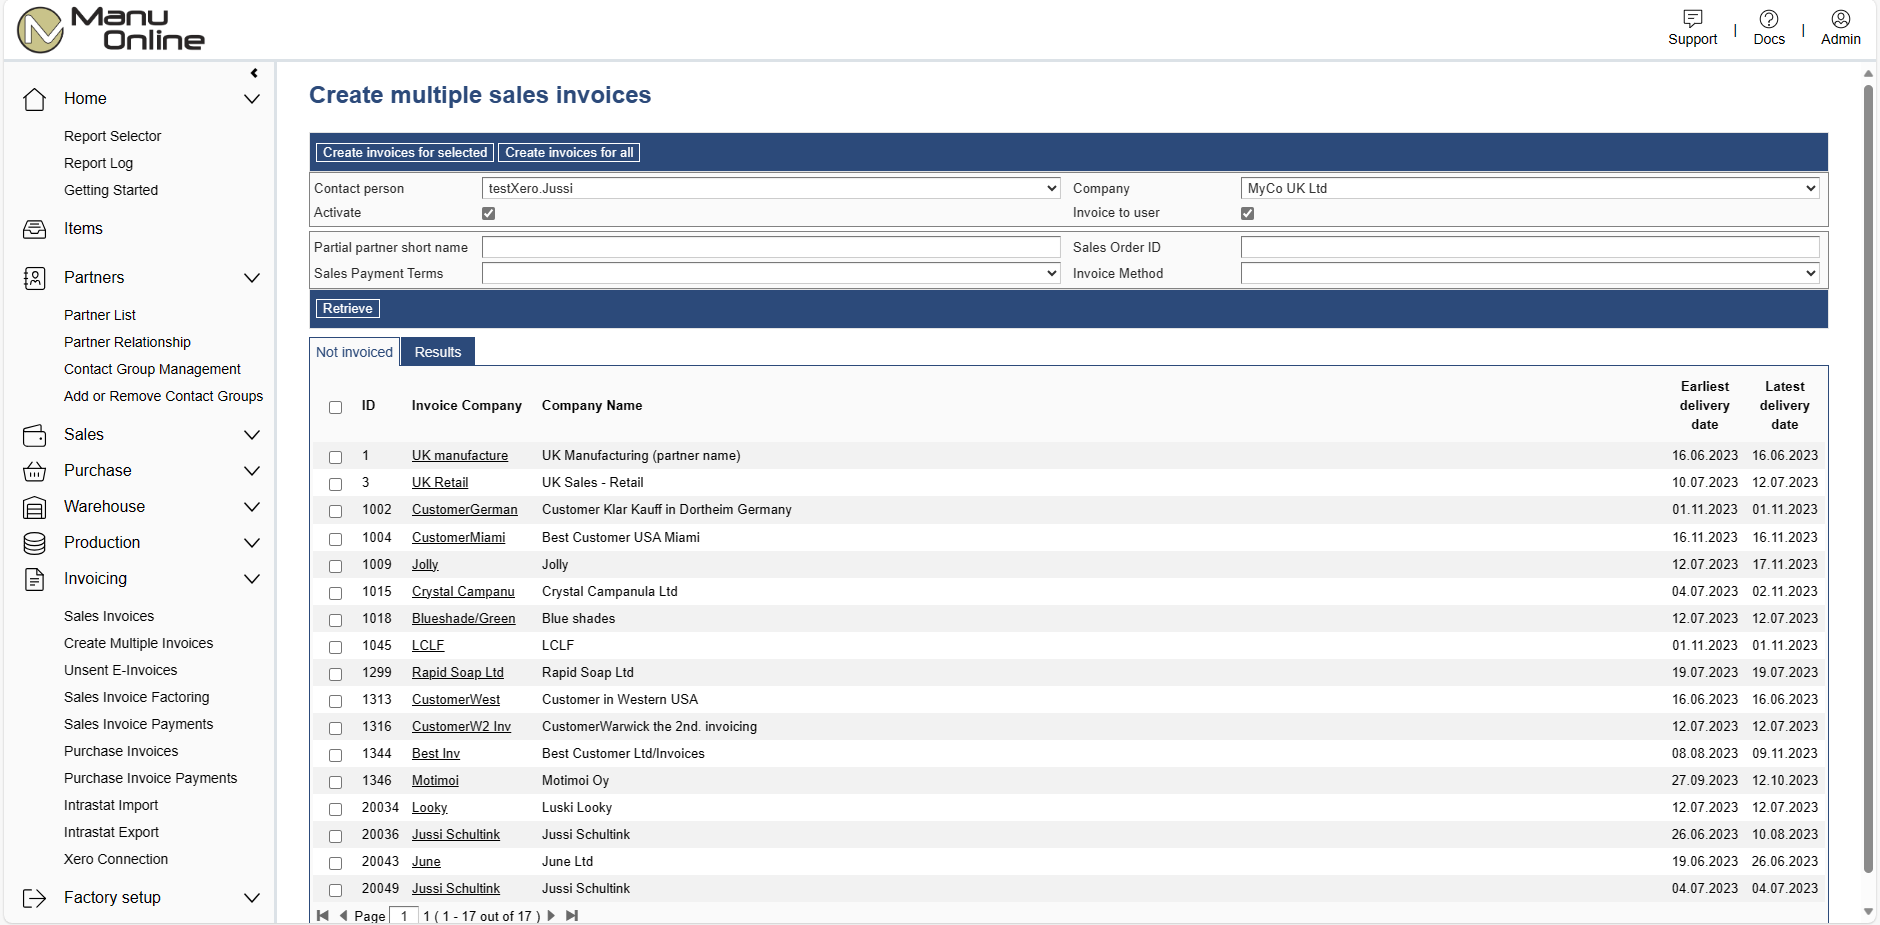Viewport: 1880px width, 925px height.
Task: Toggle the Activate checkbox
Action: (489, 214)
